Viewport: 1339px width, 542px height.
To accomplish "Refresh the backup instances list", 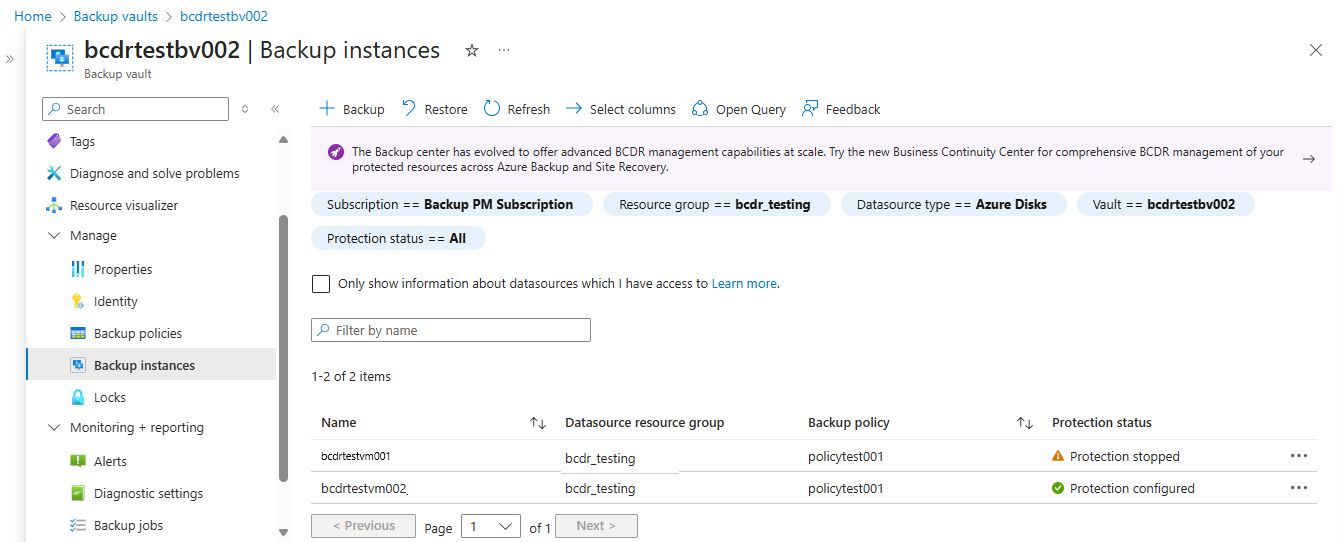I will pyautogui.click(x=492, y=109).
